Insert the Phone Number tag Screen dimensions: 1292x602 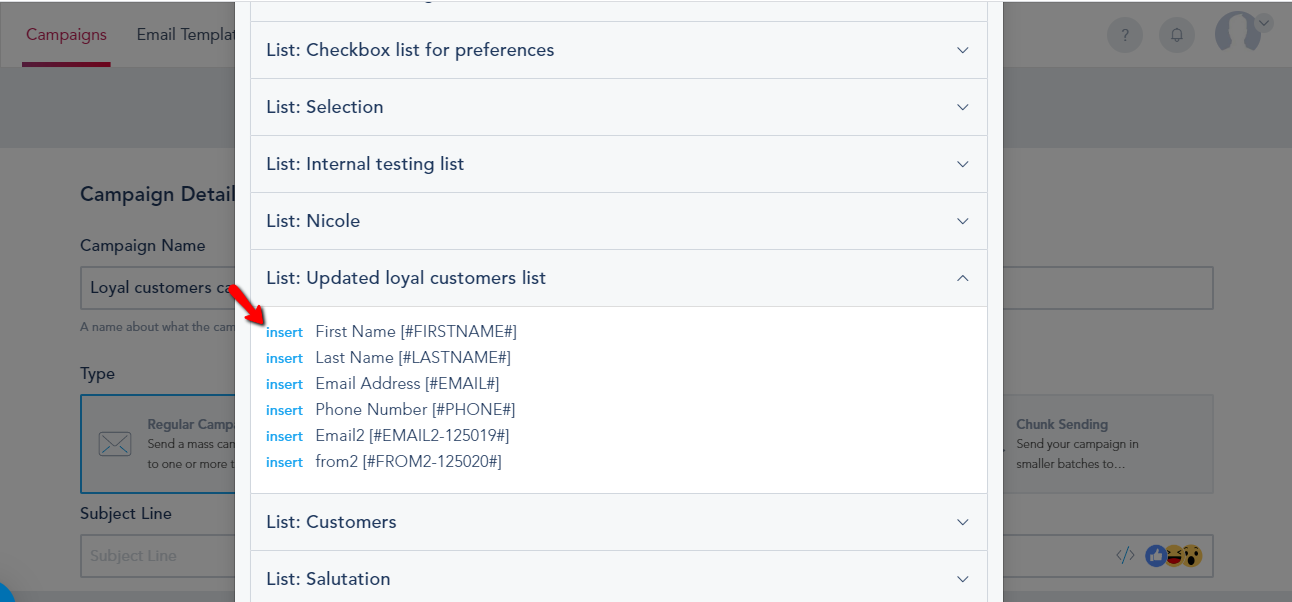tap(284, 411)
